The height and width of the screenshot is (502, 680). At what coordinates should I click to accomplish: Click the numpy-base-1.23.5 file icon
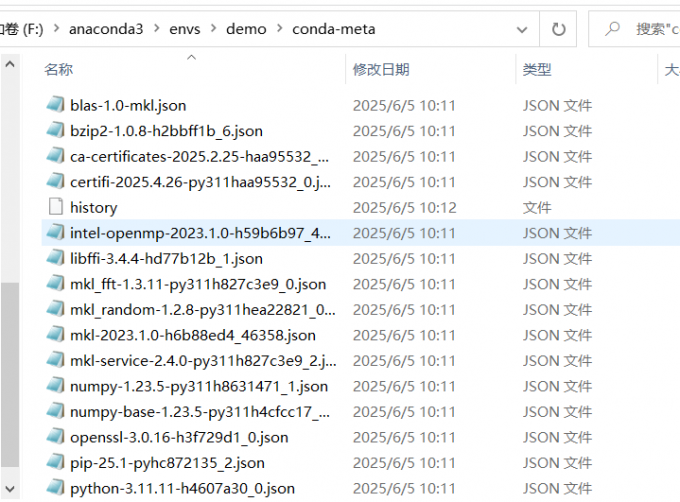[56, 411]
